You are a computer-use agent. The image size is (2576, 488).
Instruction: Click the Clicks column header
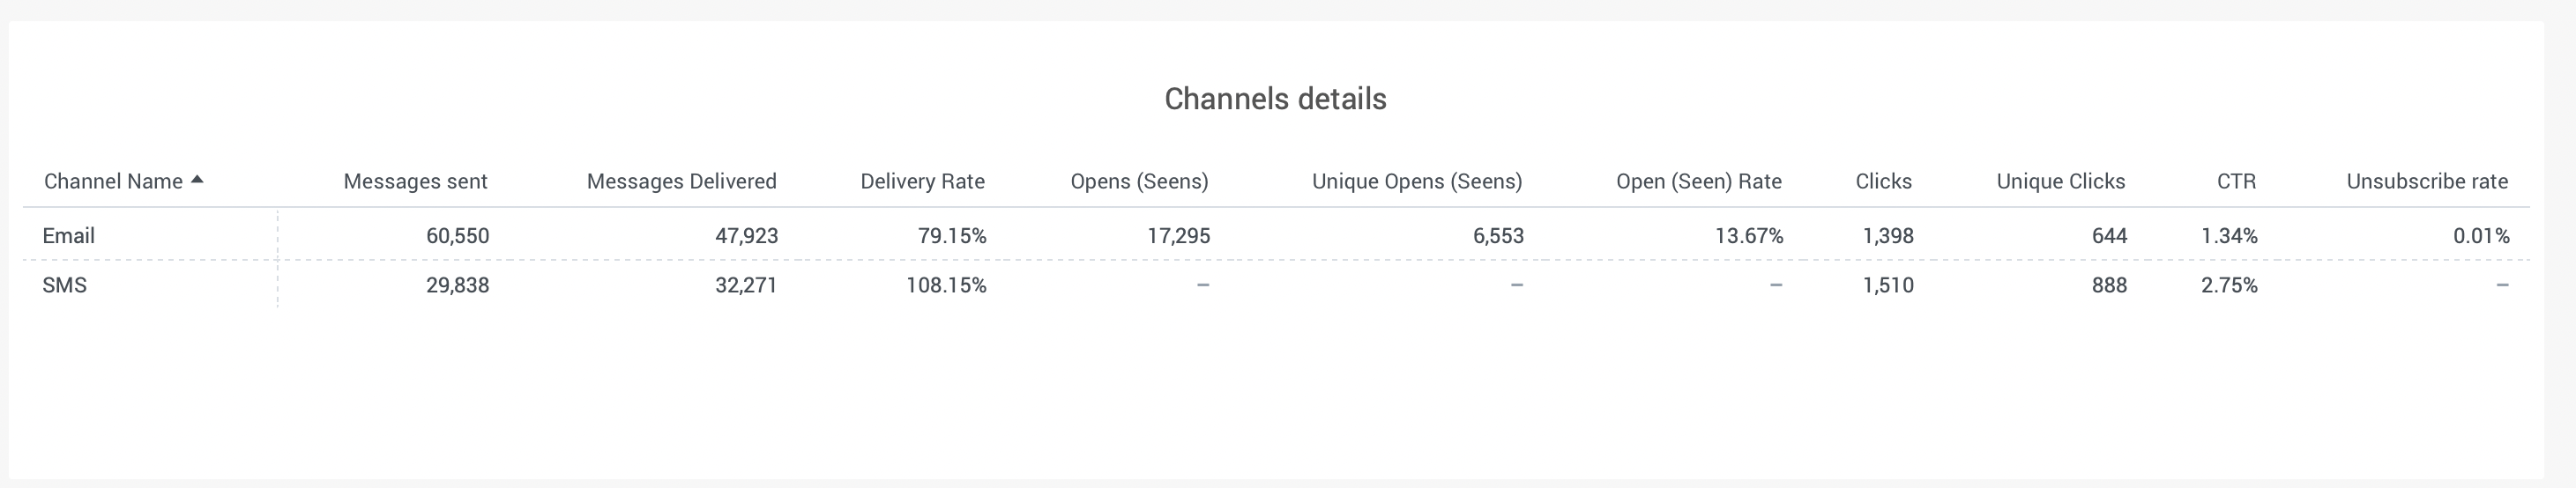pyautogui.click(x=1883, y=182)
